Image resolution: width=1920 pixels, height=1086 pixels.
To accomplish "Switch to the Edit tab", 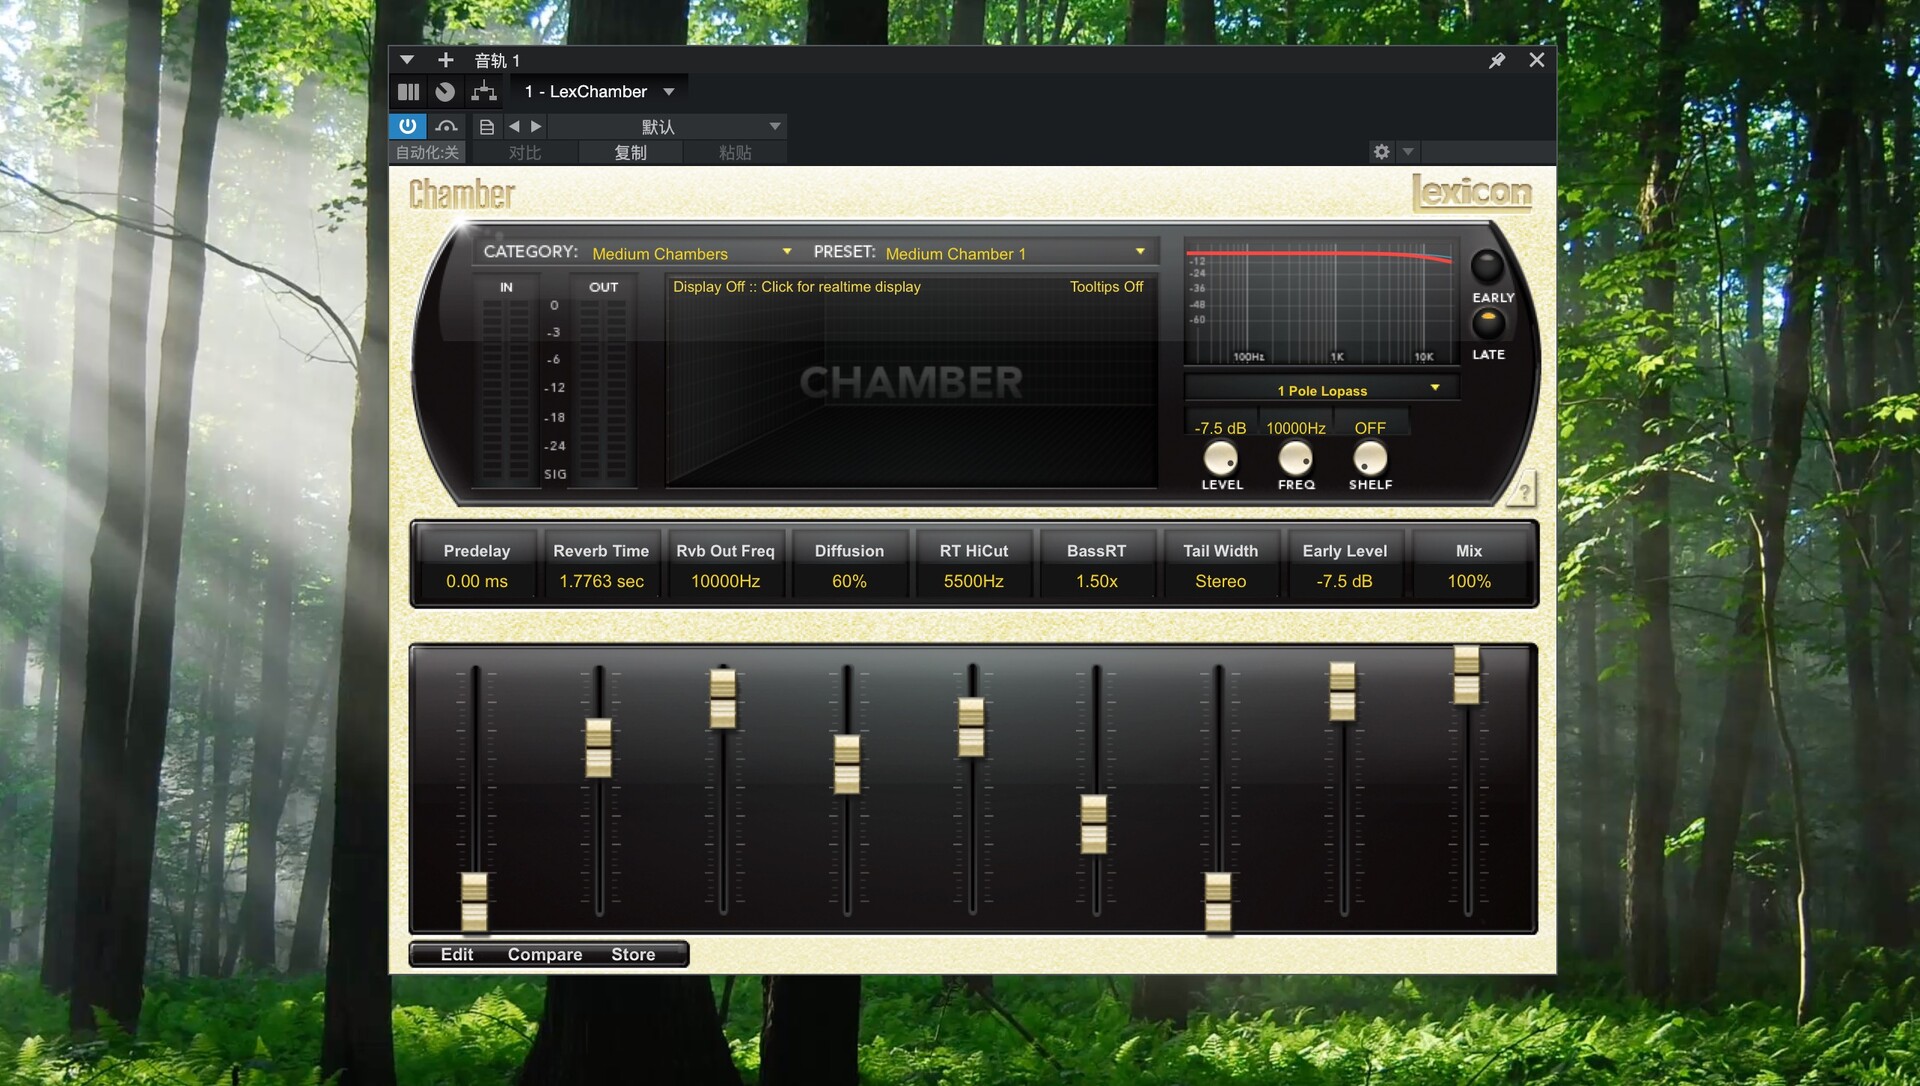I will pos(456,954).
